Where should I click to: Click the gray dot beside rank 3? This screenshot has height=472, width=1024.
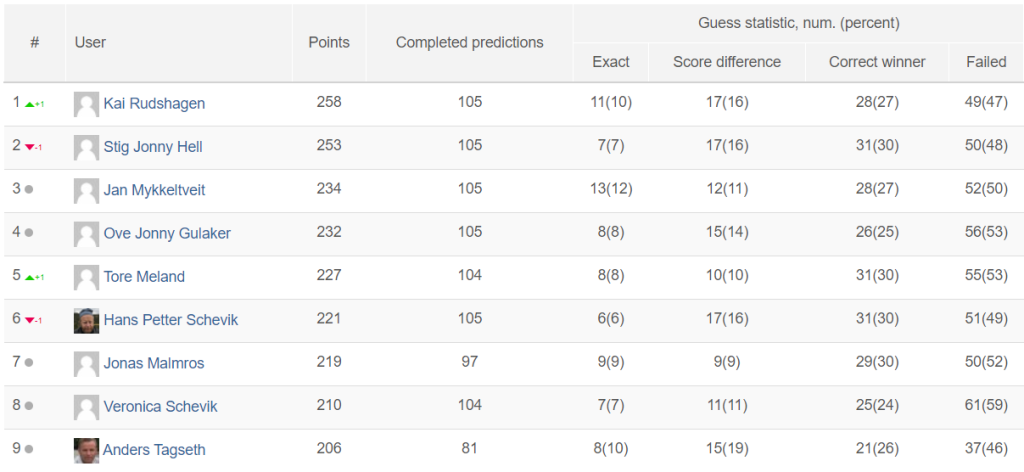[29, 190]
